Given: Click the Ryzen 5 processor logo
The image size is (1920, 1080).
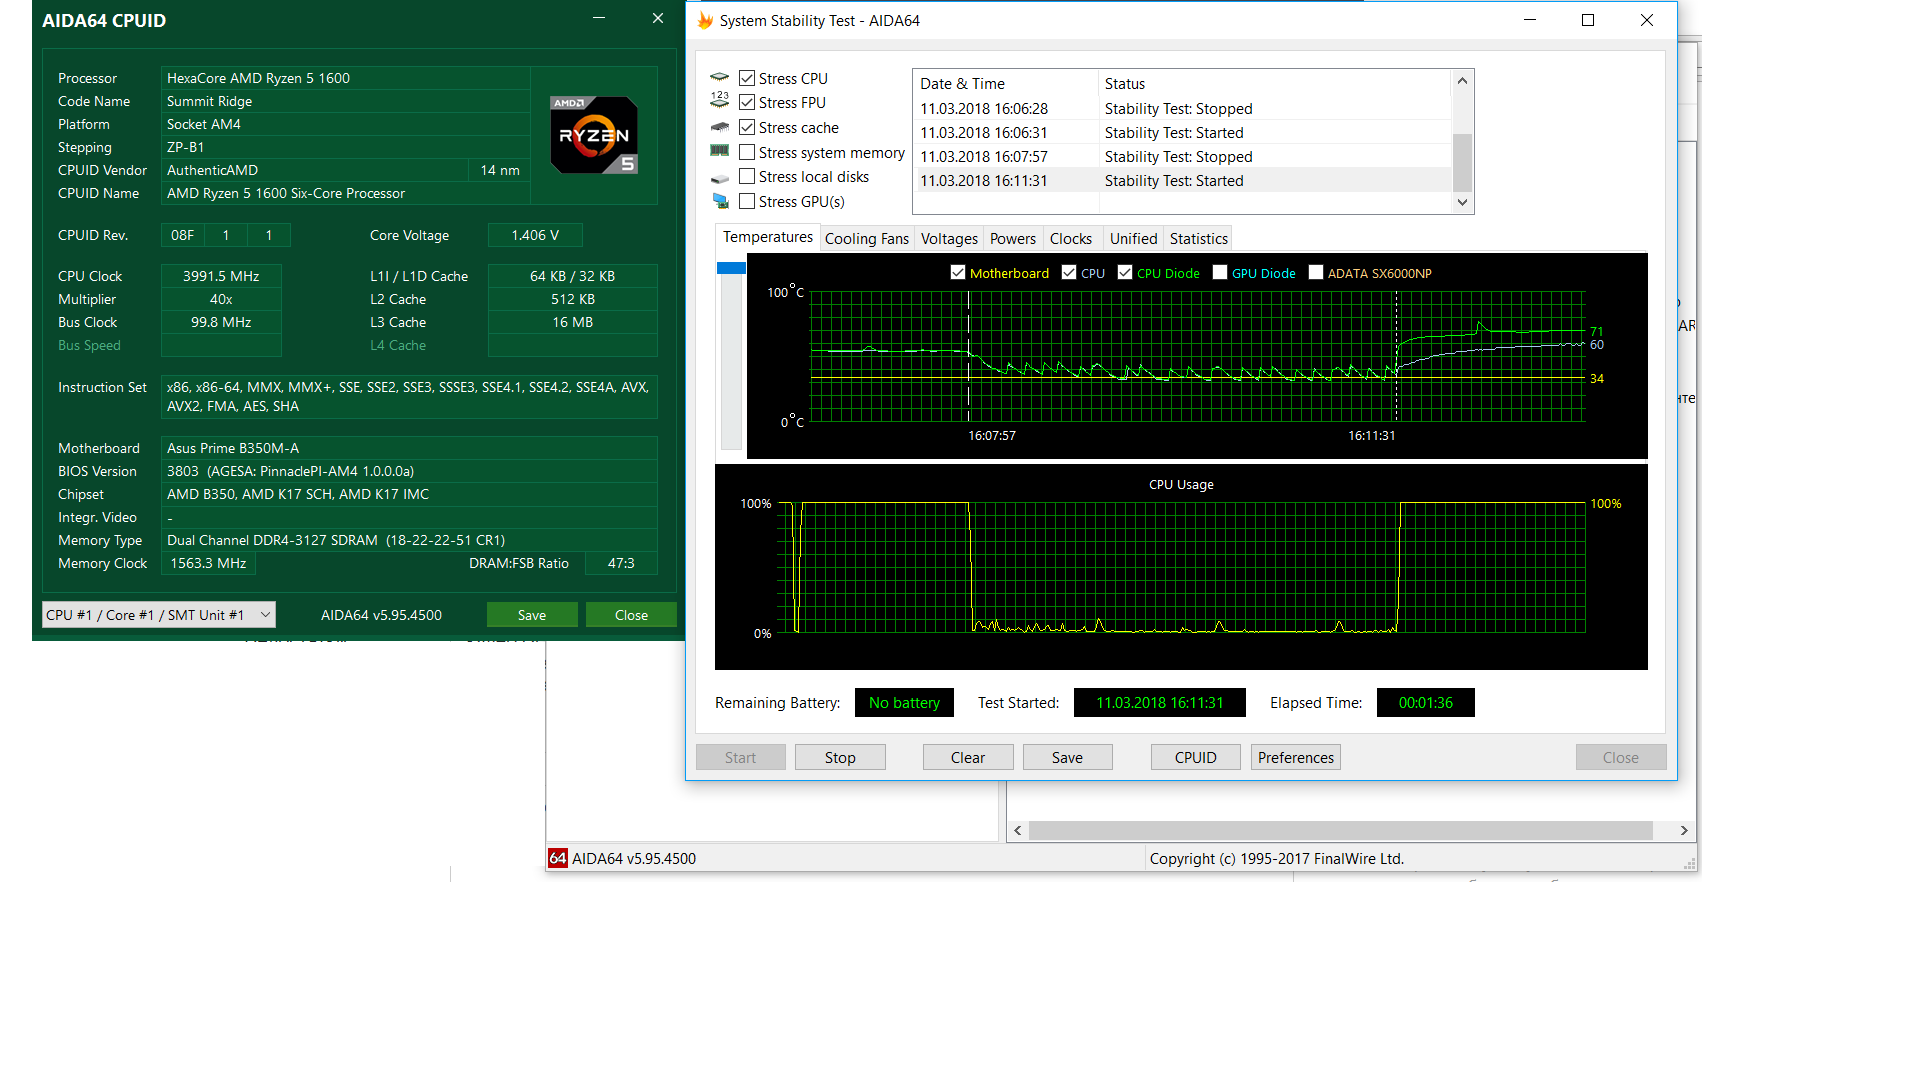Looking at the screenshot, I should [x=594, y=134].
